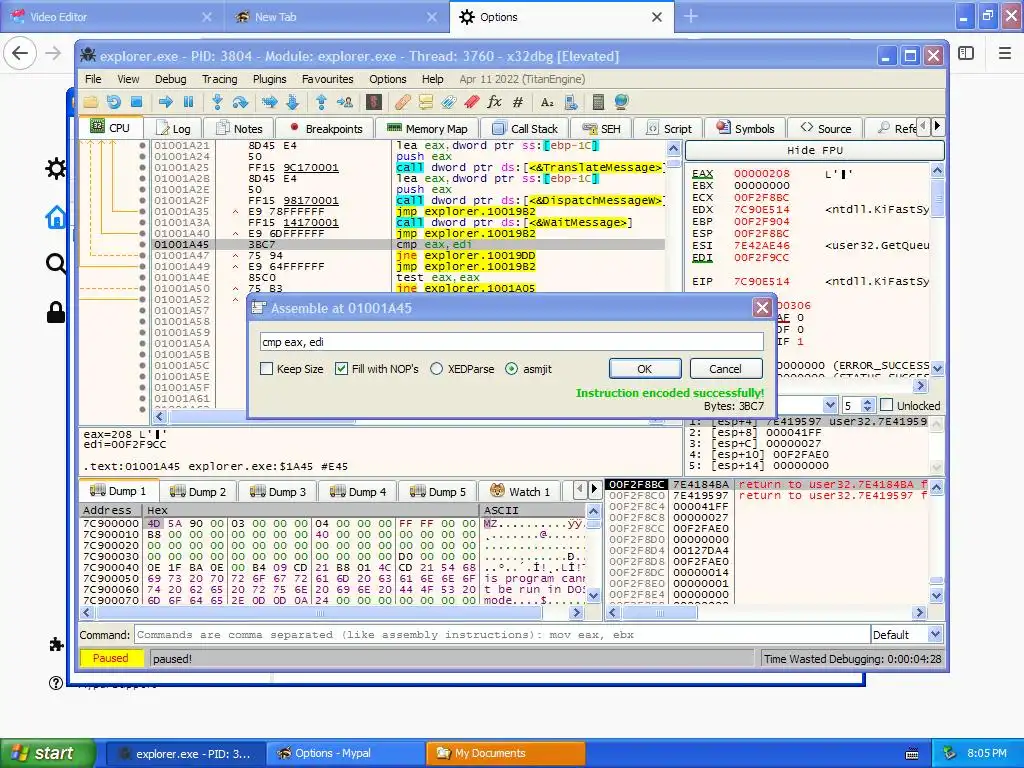The height and width of the screenshot is (768, 1024).
Task: Open a file with the folder icon
Action: pos(90,102)
